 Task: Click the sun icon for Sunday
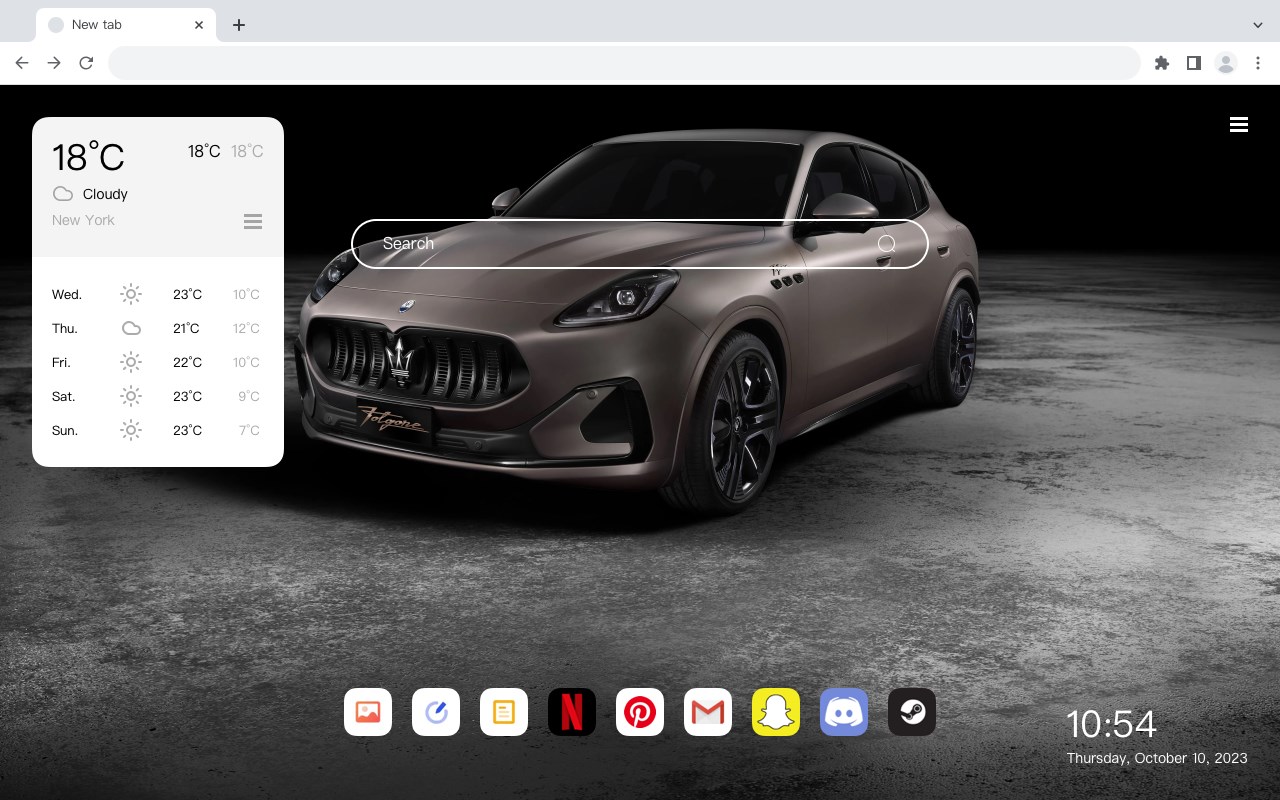(131, 430)
